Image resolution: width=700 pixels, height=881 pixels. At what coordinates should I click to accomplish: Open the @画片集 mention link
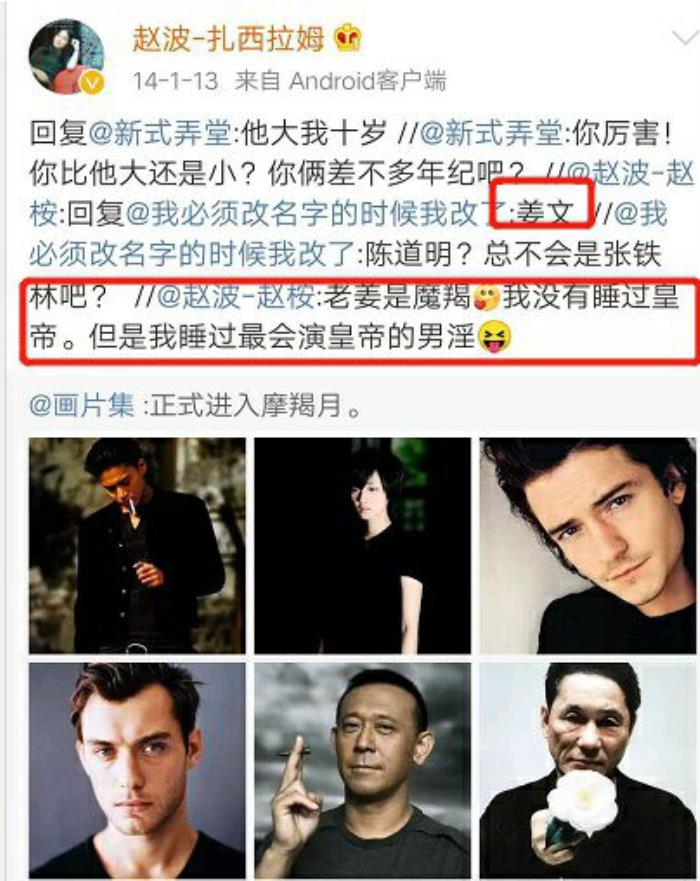pyautogui.click(x=81, y=405)
